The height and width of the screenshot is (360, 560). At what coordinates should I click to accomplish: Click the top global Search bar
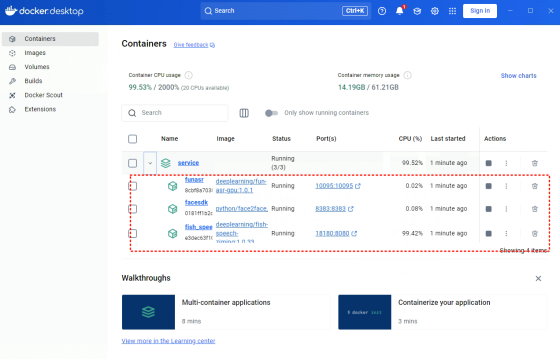pos(286,11)
